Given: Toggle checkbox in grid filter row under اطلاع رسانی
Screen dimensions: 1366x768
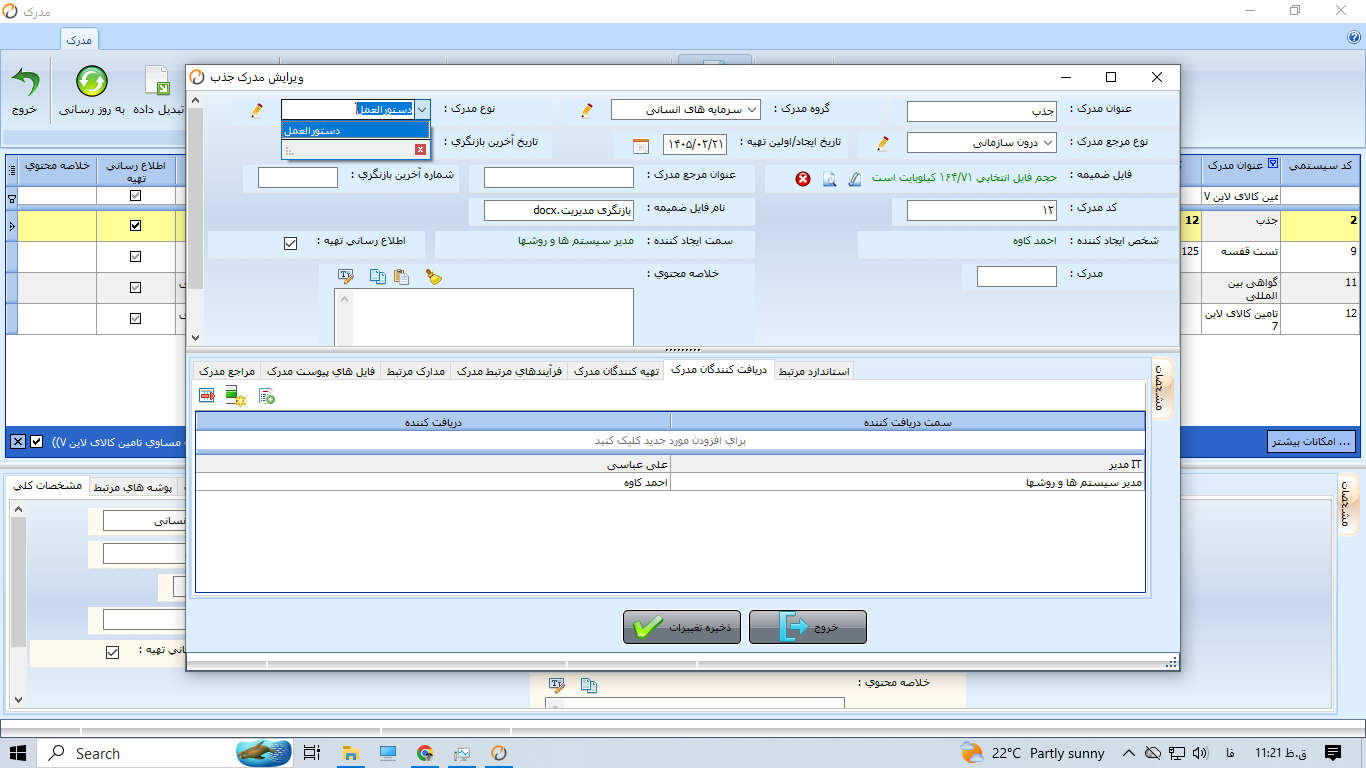Looking at the screenshot, I should tap(136, 196).
